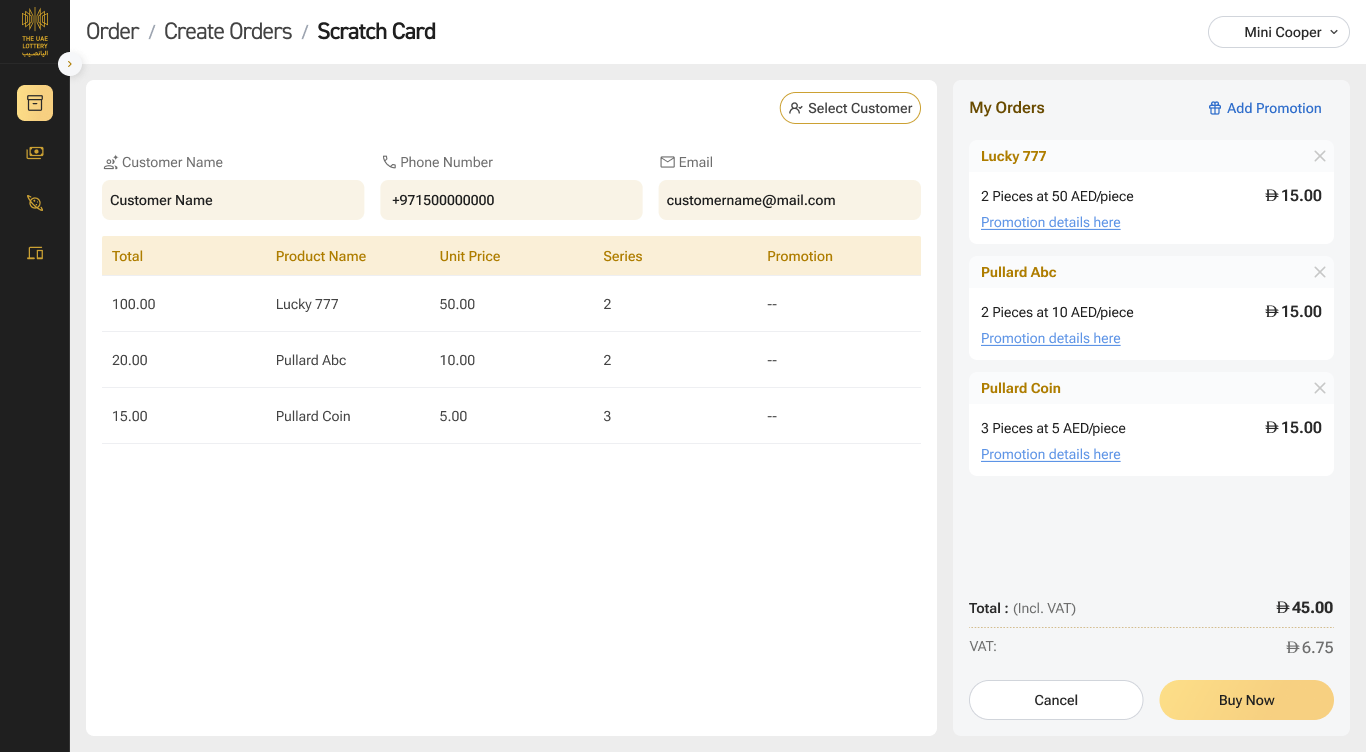The image size is (1366, 752).
Task: Click the 100.00 total cell
Action: coord(134,304)
